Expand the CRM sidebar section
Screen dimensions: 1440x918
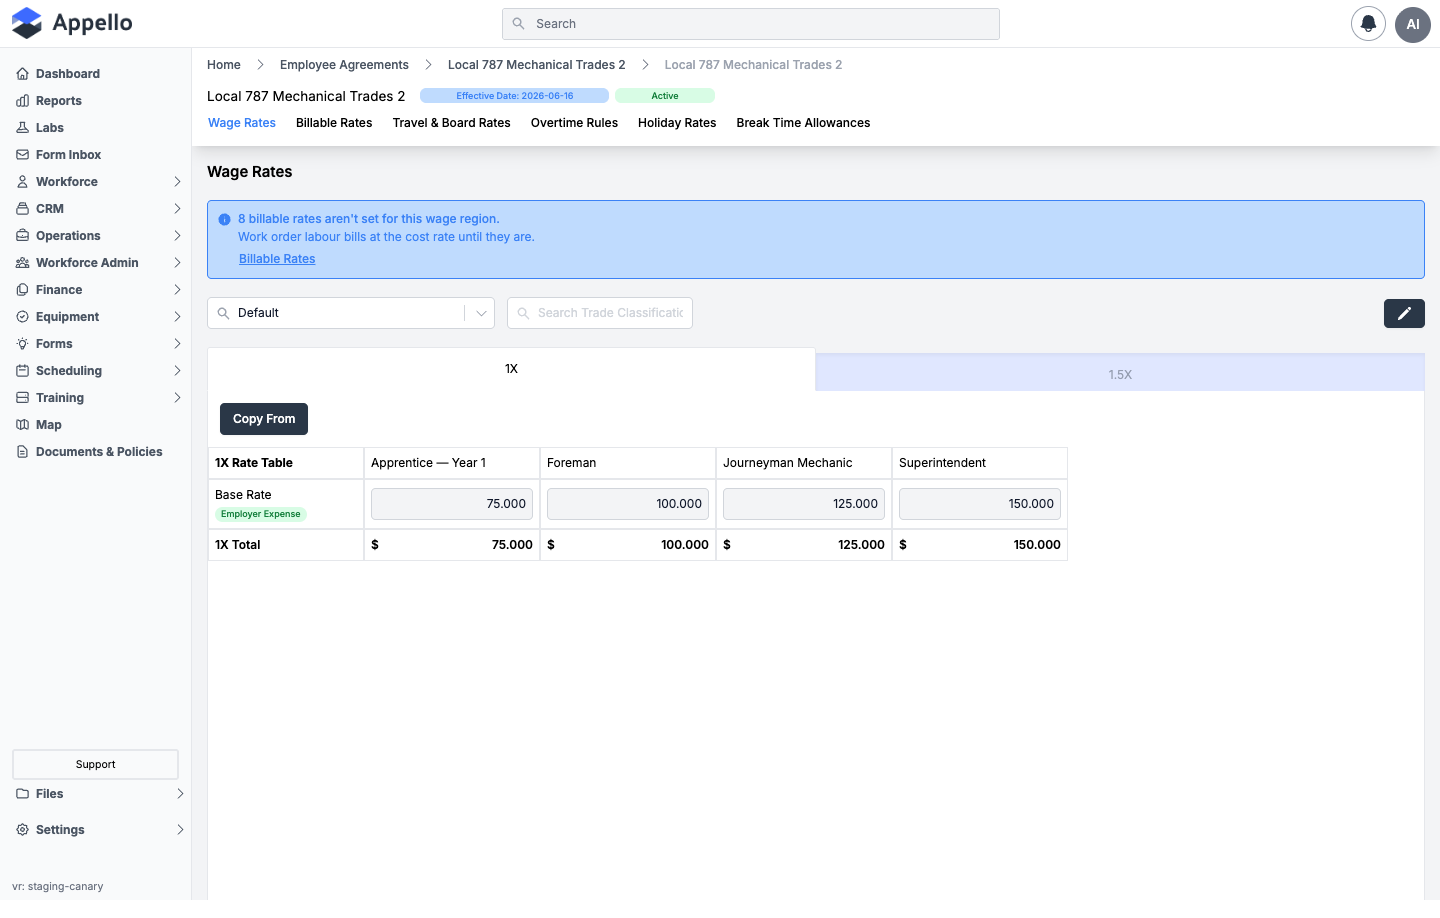pos(177,209)
